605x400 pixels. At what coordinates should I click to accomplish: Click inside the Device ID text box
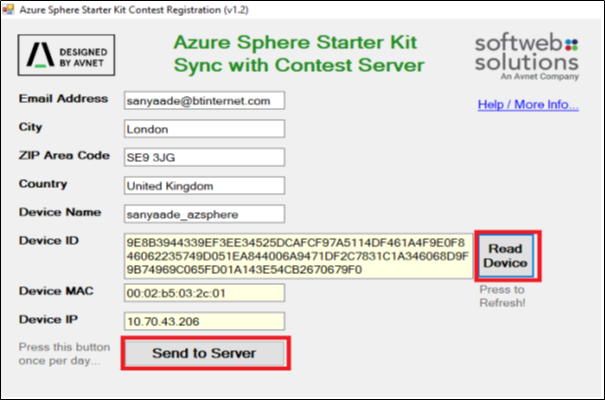[297, 256]
